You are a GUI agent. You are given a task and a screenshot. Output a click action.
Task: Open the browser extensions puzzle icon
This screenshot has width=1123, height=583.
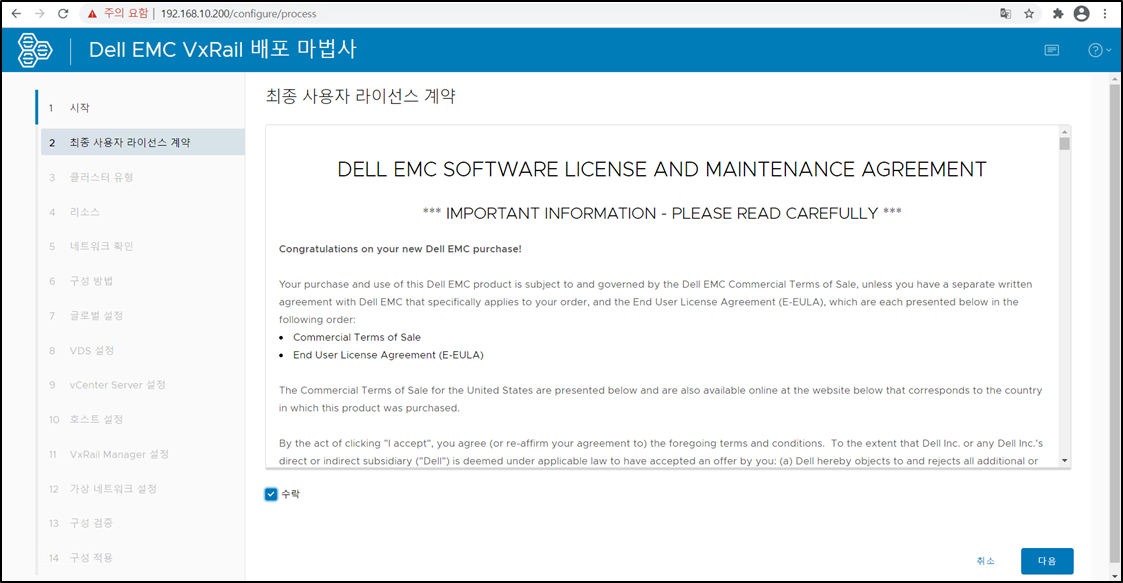point(1058,14)
